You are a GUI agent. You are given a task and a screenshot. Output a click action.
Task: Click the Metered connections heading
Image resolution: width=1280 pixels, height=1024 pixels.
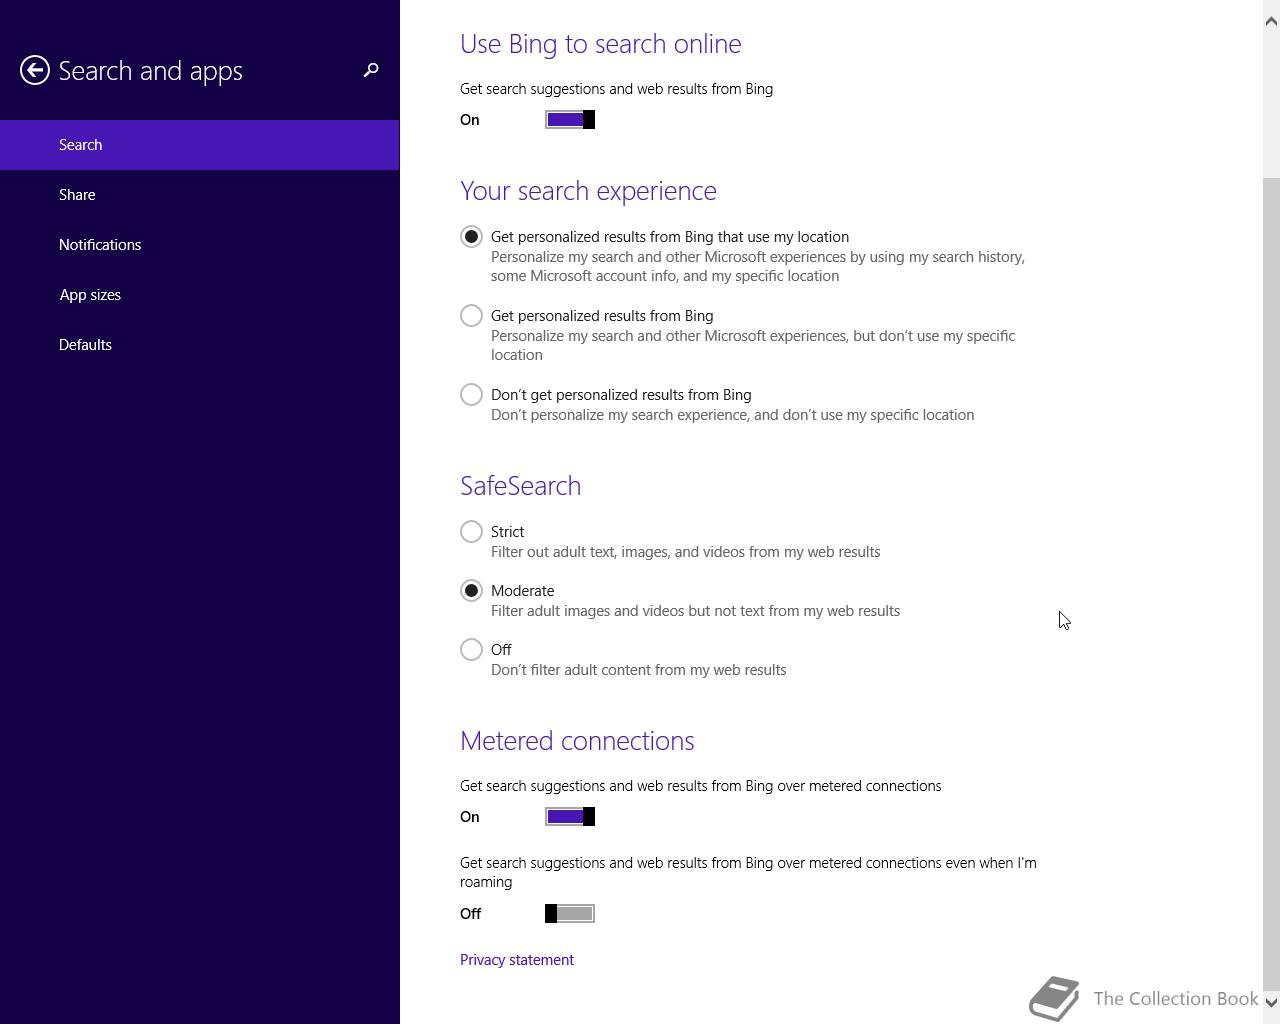point(577,741)
